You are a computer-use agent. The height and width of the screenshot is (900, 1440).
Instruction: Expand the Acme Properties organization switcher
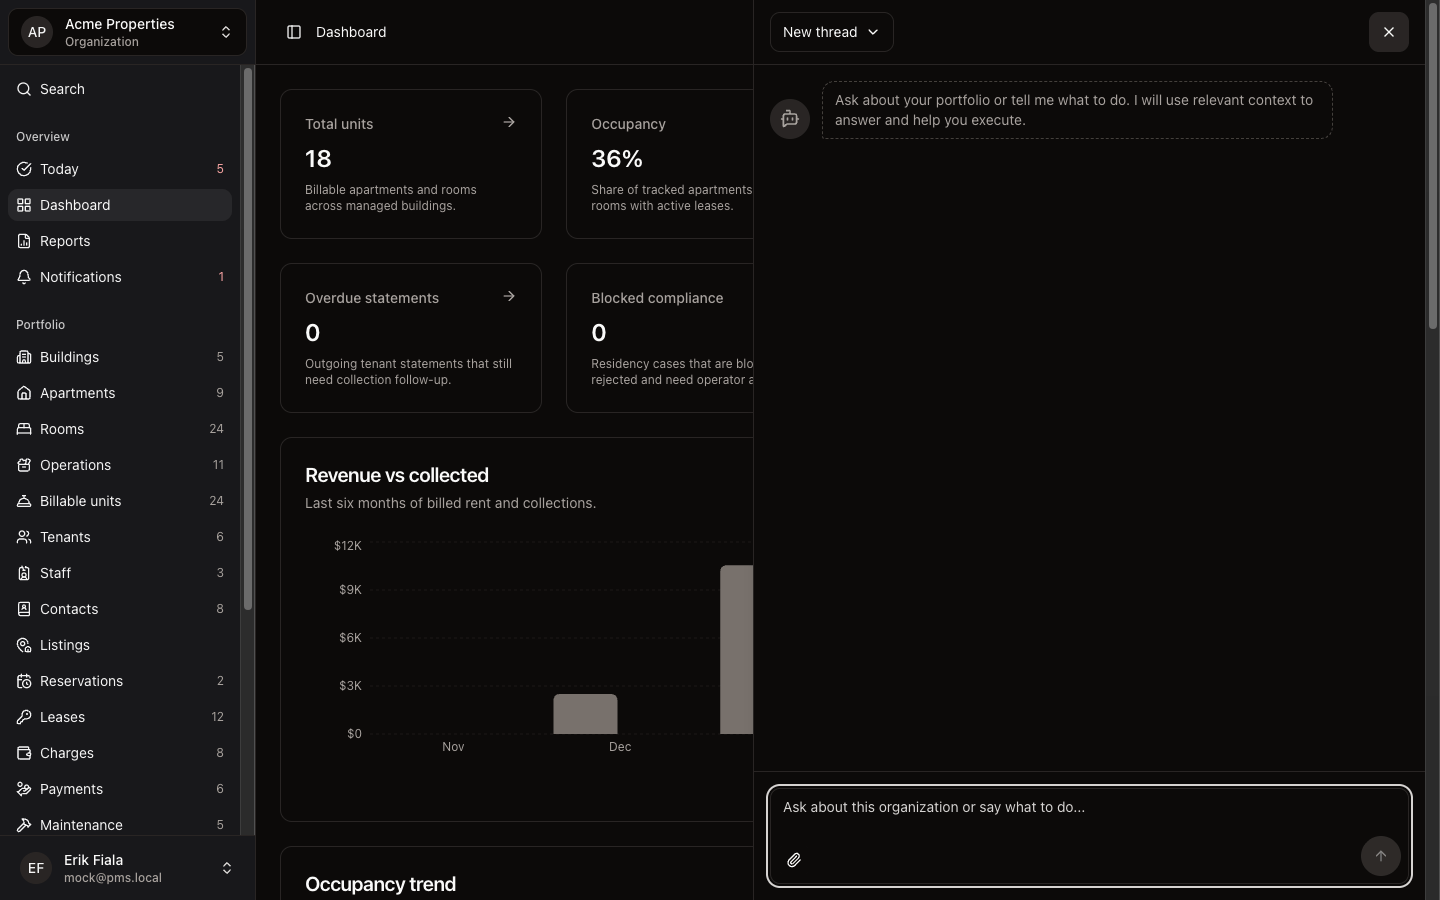click(126, 32)
